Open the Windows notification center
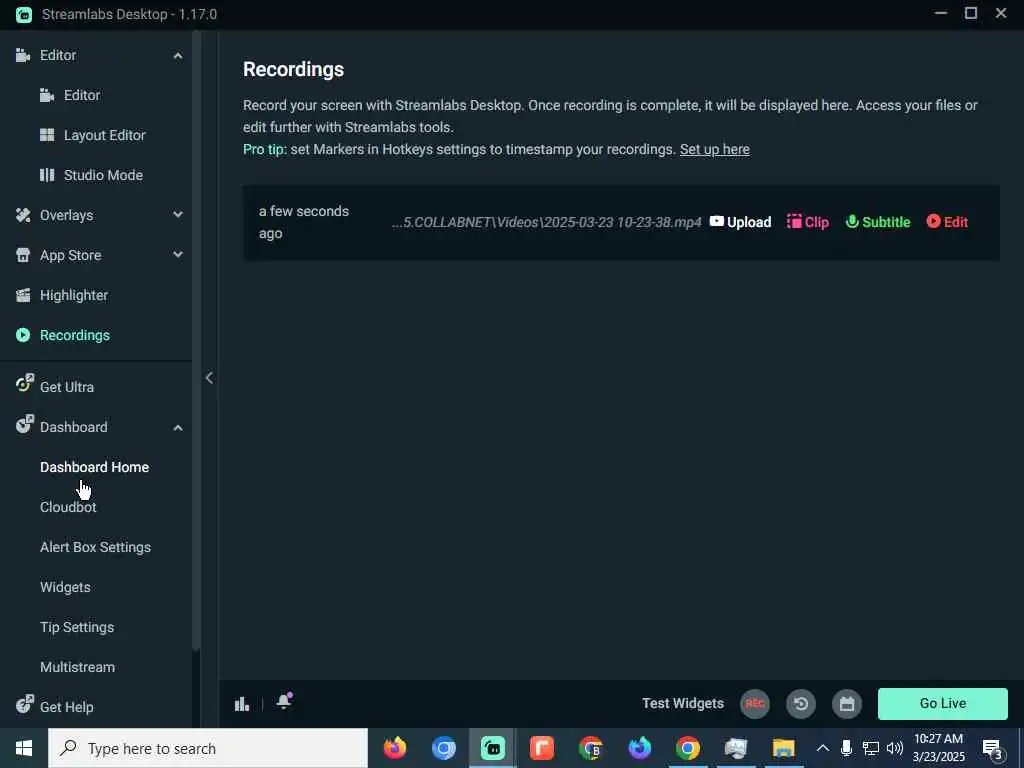The image size is (1024, 768). point(992,748)
